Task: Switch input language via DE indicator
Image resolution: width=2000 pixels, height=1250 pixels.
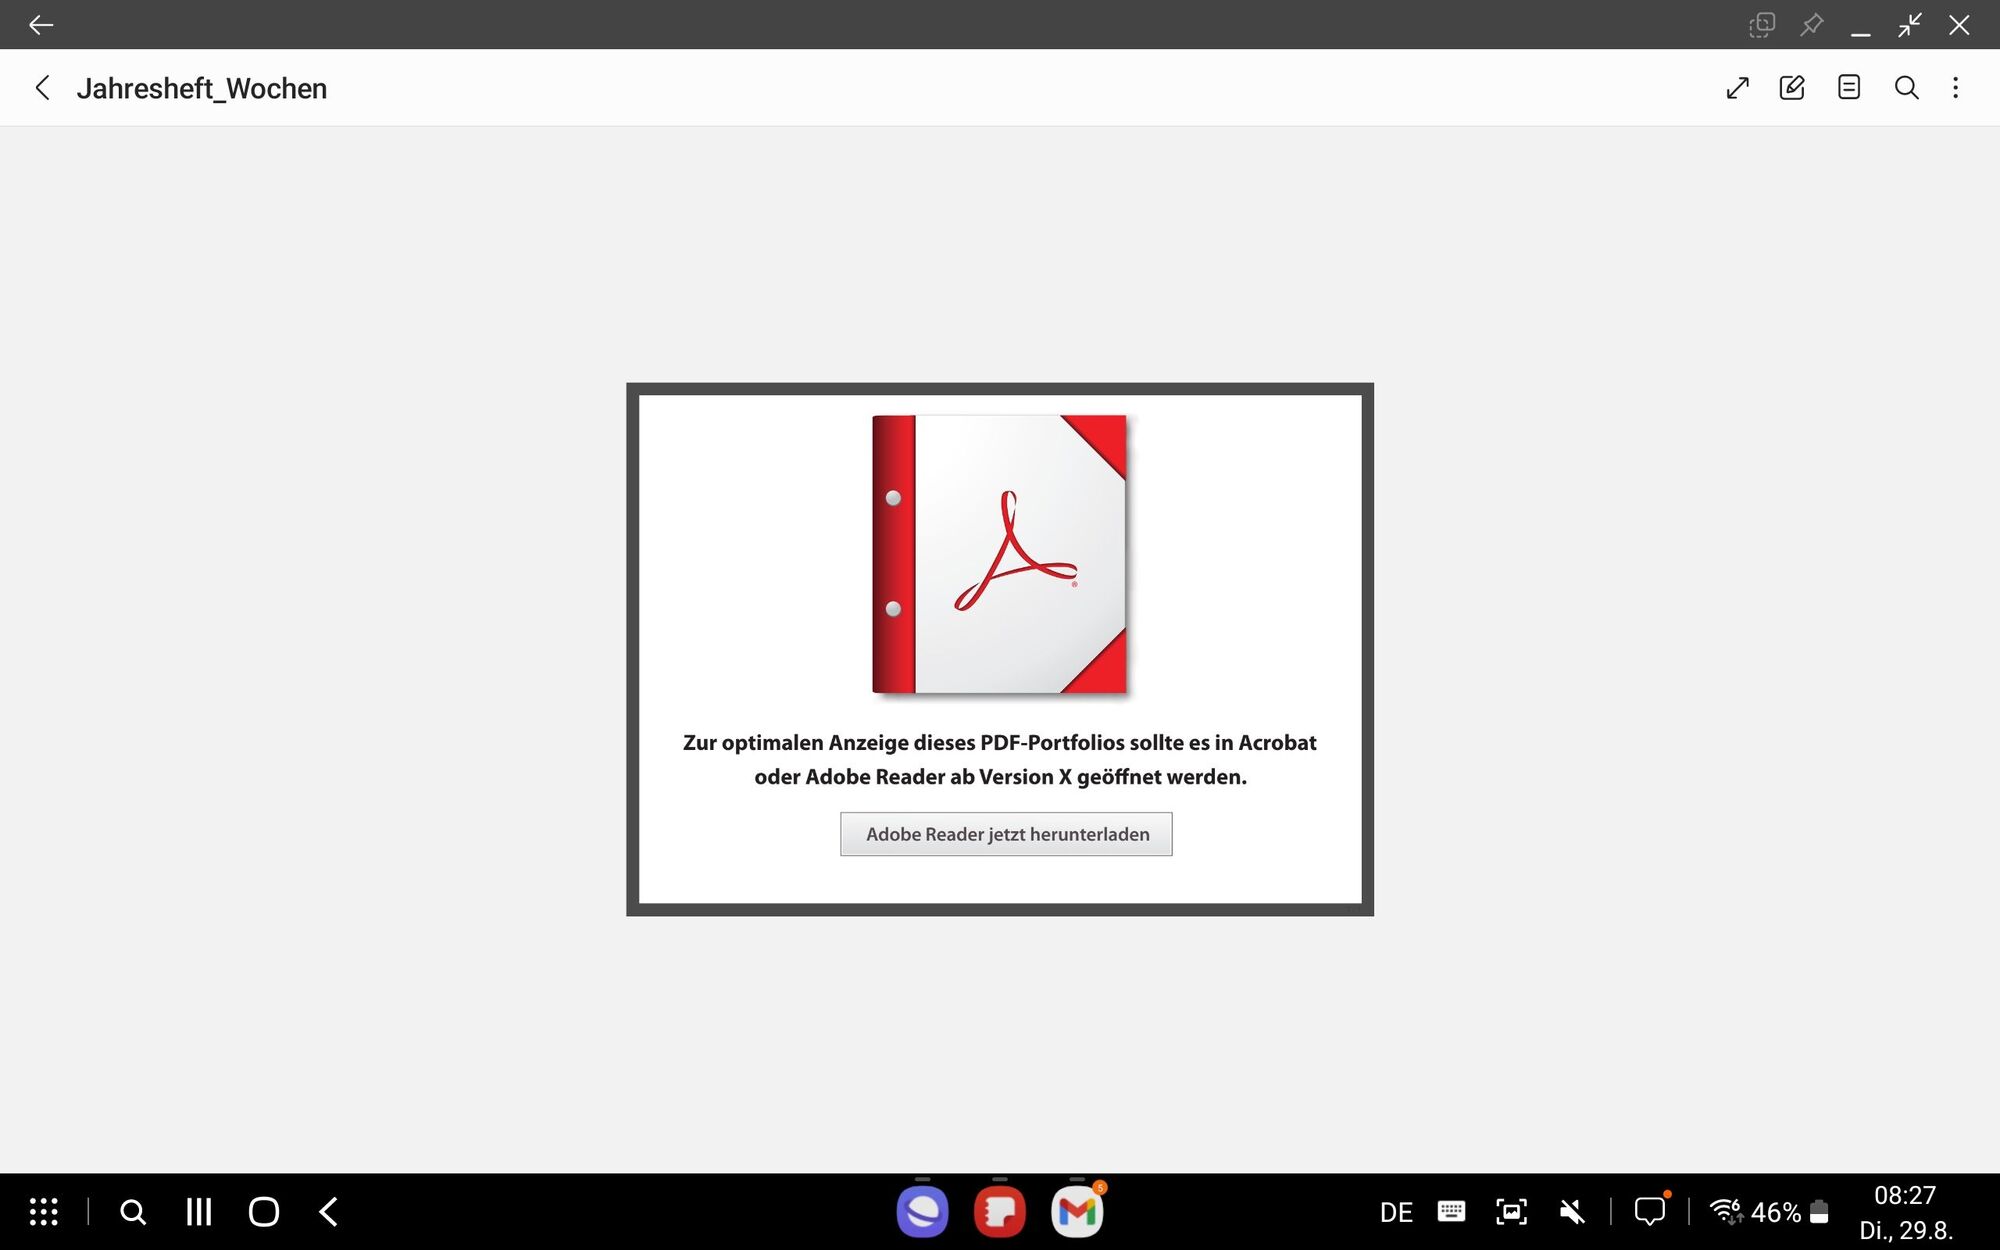Action: point(1396,1213)
